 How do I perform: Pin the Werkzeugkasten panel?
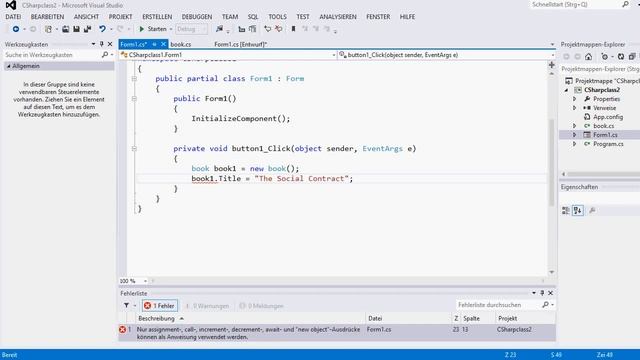click(102, 44)
